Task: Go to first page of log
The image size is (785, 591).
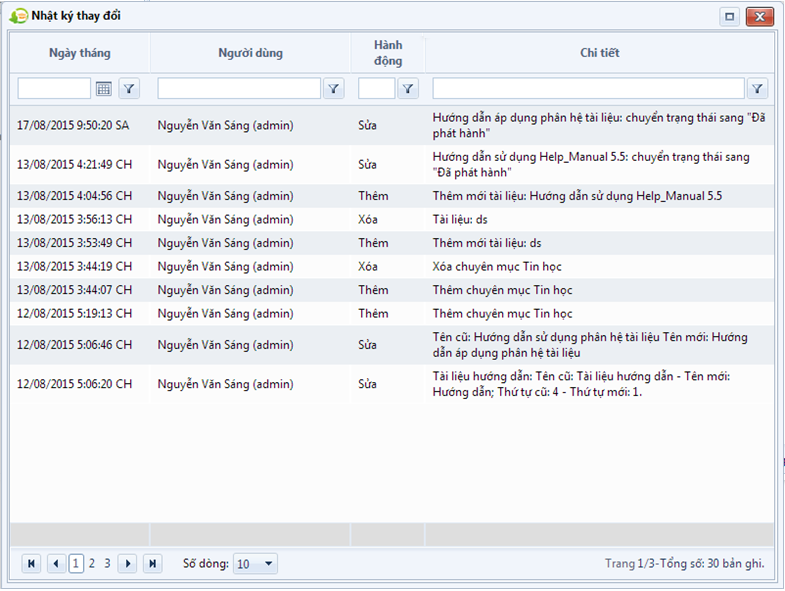Action: (x=32, y=564)
